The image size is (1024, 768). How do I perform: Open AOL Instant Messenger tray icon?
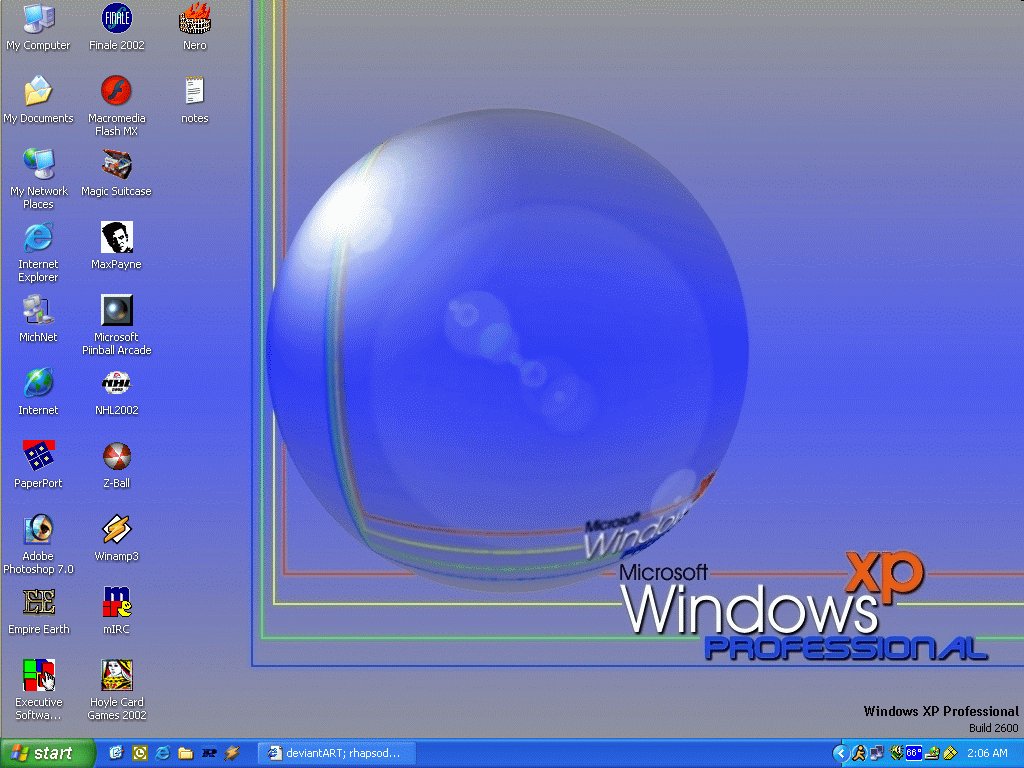pos(859,753)
